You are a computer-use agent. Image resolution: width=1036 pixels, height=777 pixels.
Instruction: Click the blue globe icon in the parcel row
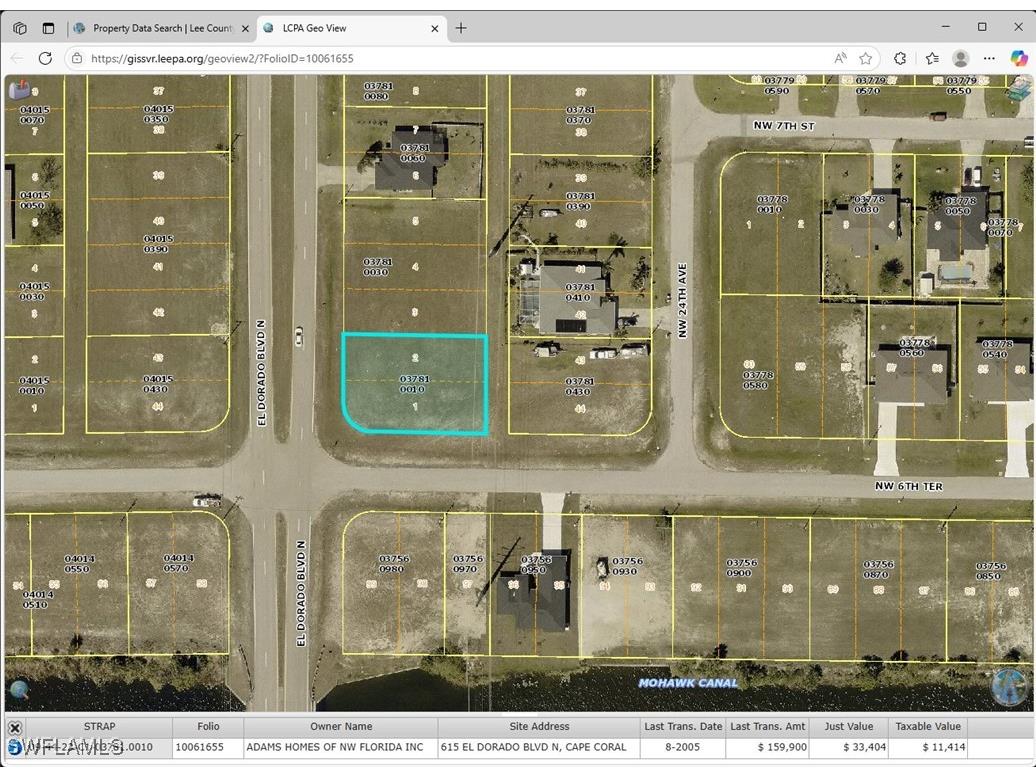pos(13,747)
